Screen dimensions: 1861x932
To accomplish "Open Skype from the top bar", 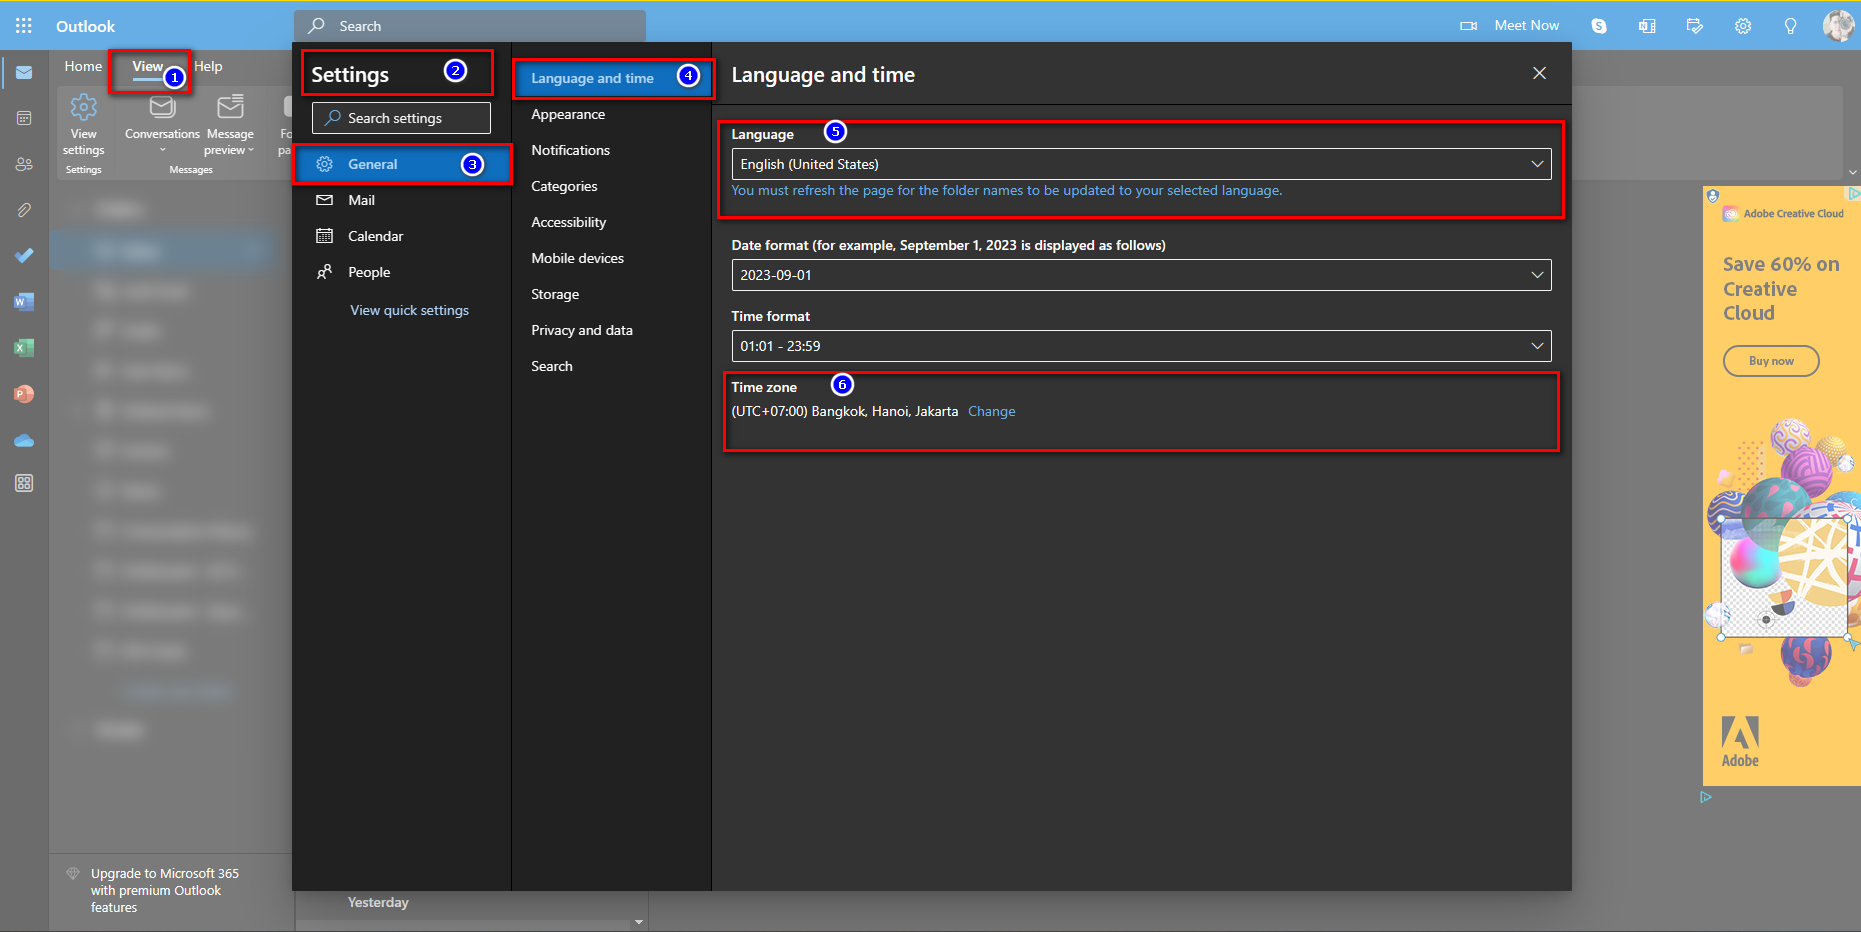I will [x=1599, y=26].
